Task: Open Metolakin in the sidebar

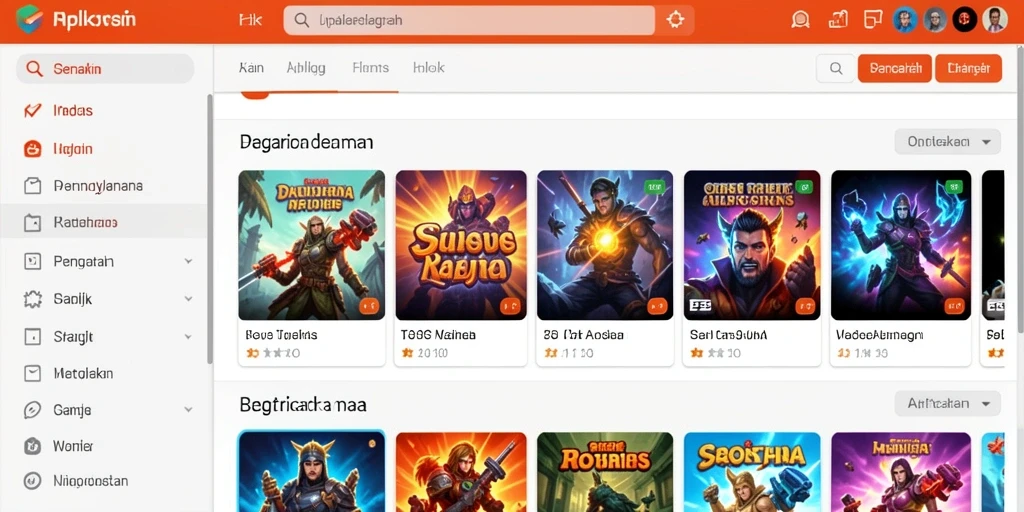Action: 83,374
